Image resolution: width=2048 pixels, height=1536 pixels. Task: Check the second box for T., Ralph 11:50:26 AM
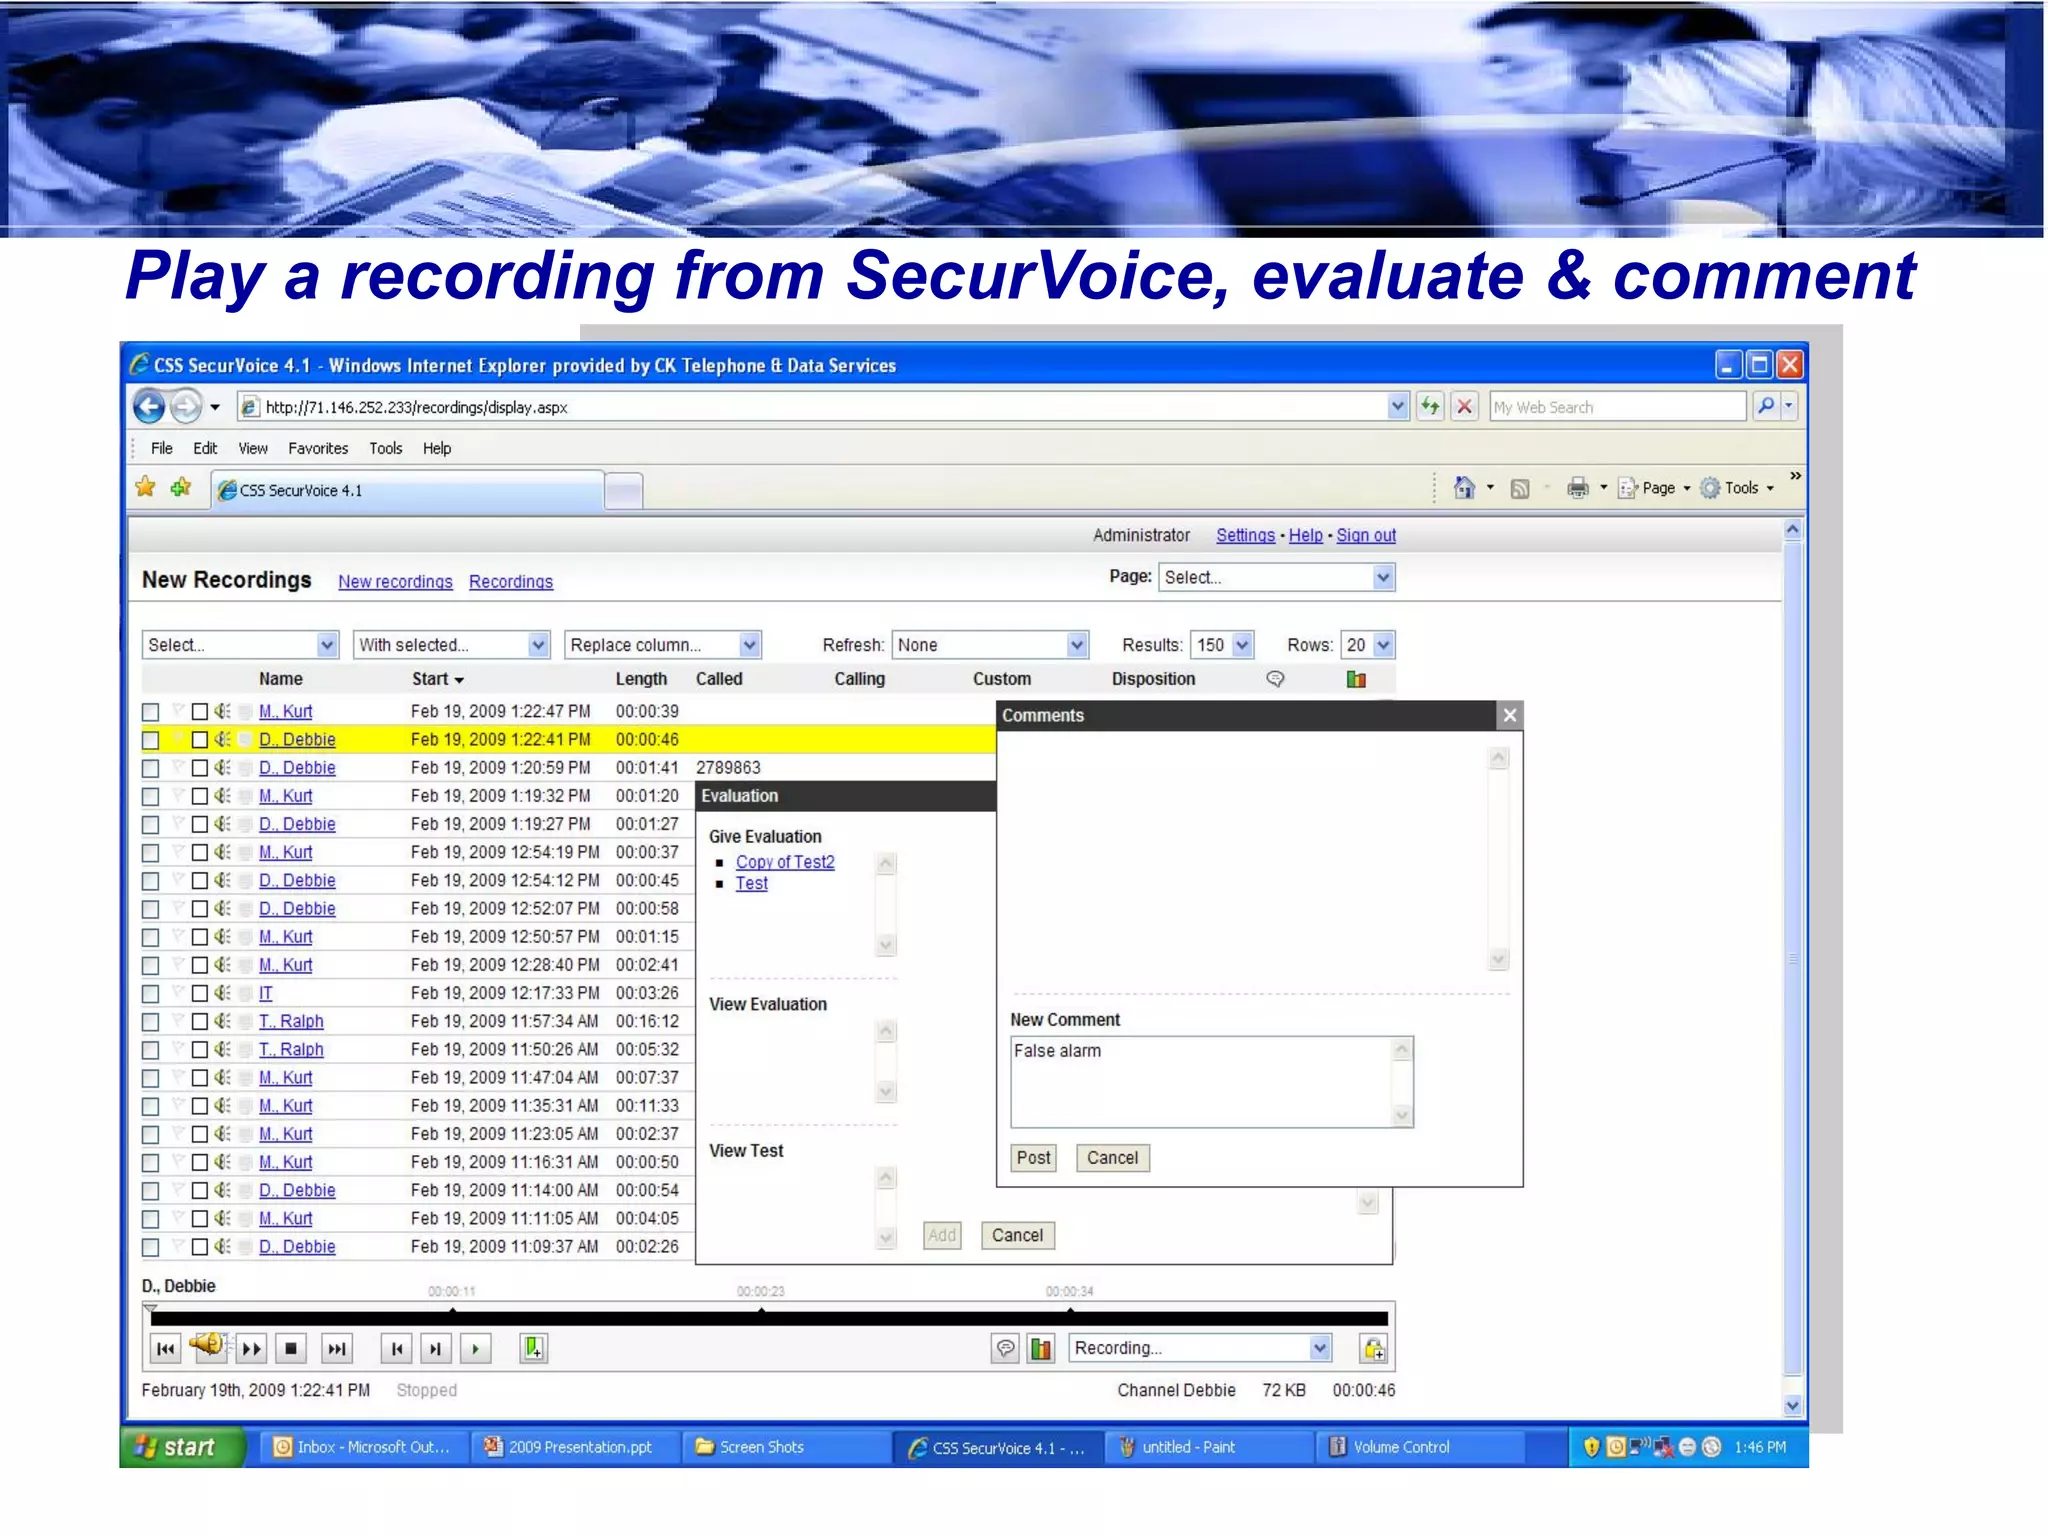[x=200, y=1050]
